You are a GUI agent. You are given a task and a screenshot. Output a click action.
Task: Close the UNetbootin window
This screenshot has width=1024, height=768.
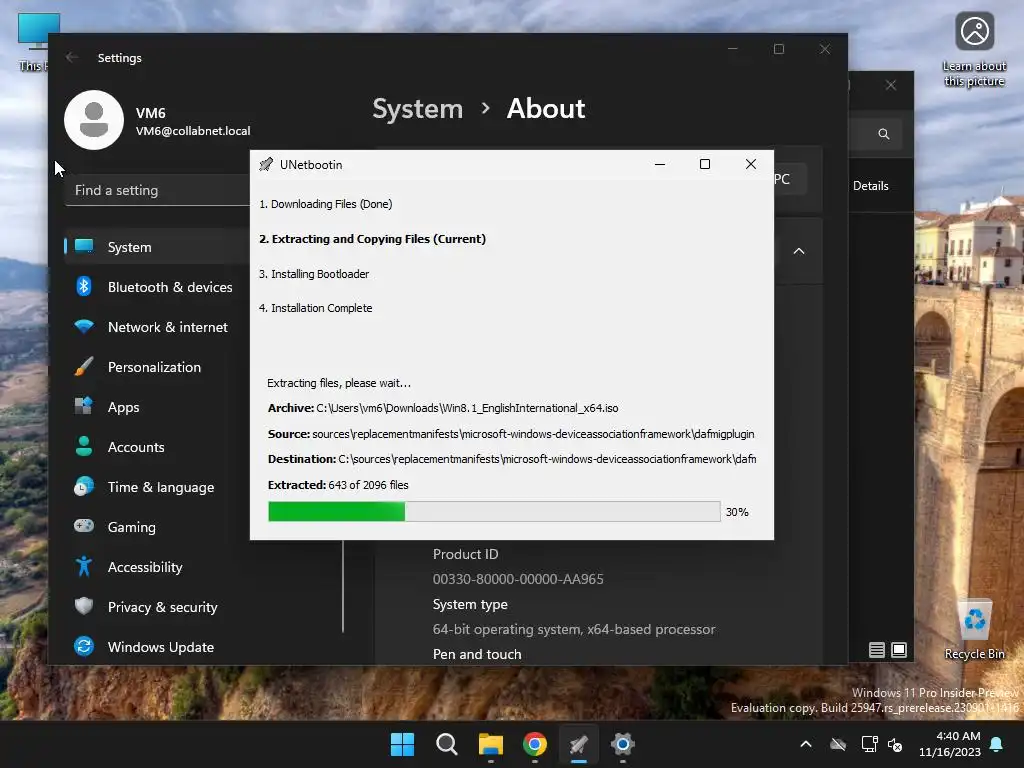point(751,164)
